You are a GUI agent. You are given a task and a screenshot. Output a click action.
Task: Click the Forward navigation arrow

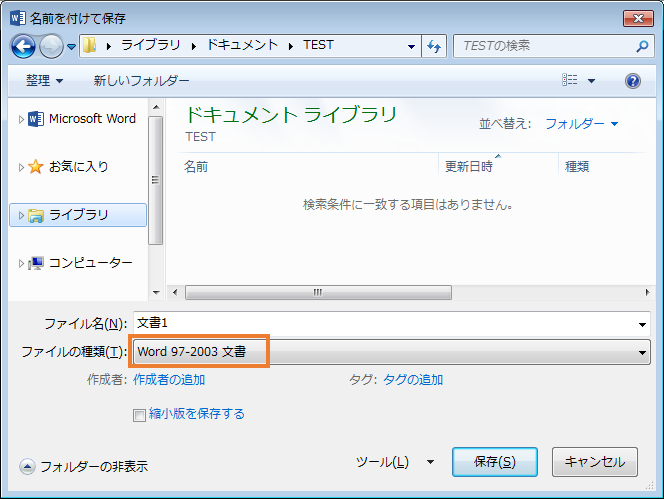51,46
